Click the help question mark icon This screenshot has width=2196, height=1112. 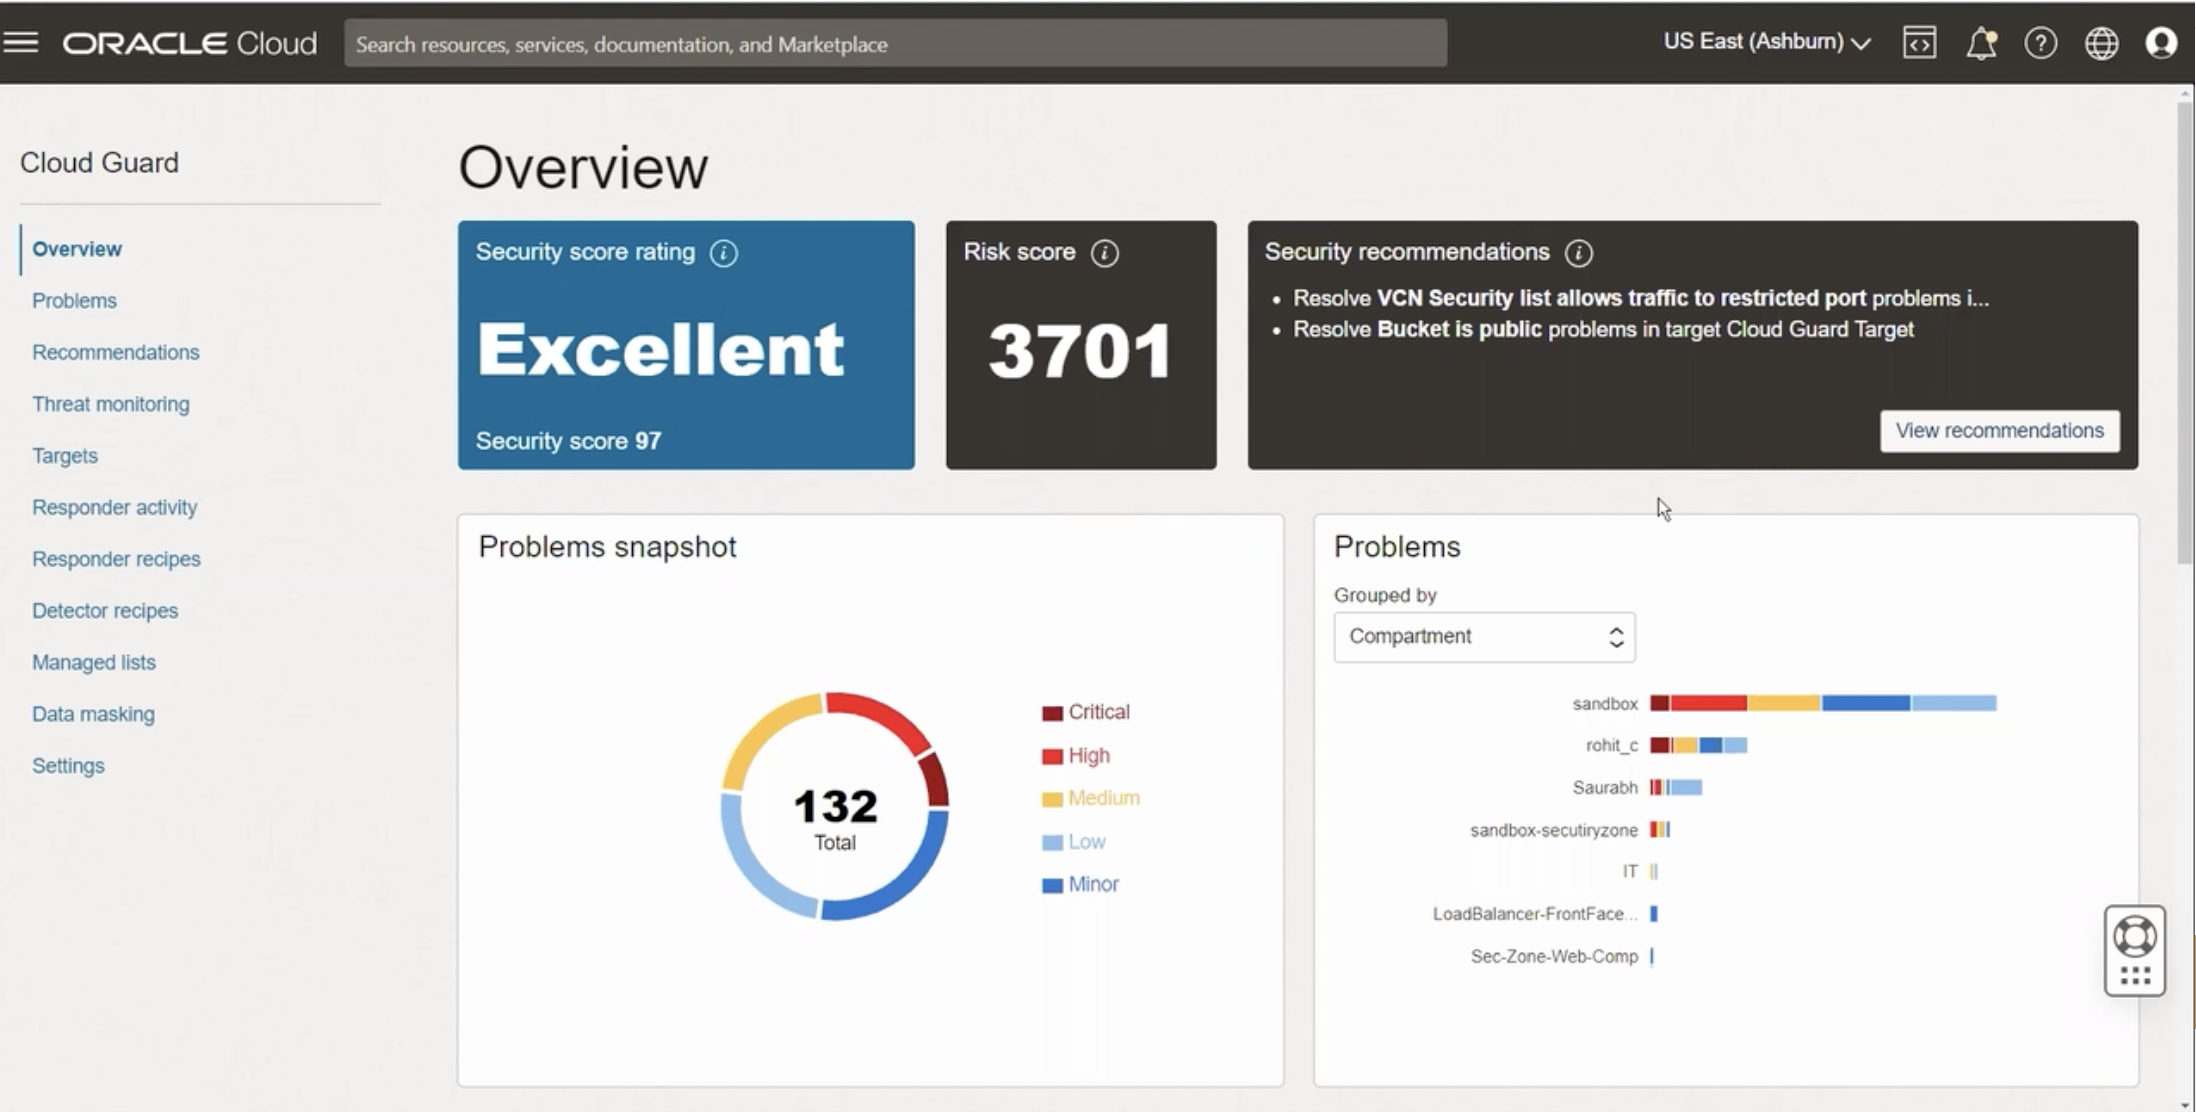[2040, 43]
